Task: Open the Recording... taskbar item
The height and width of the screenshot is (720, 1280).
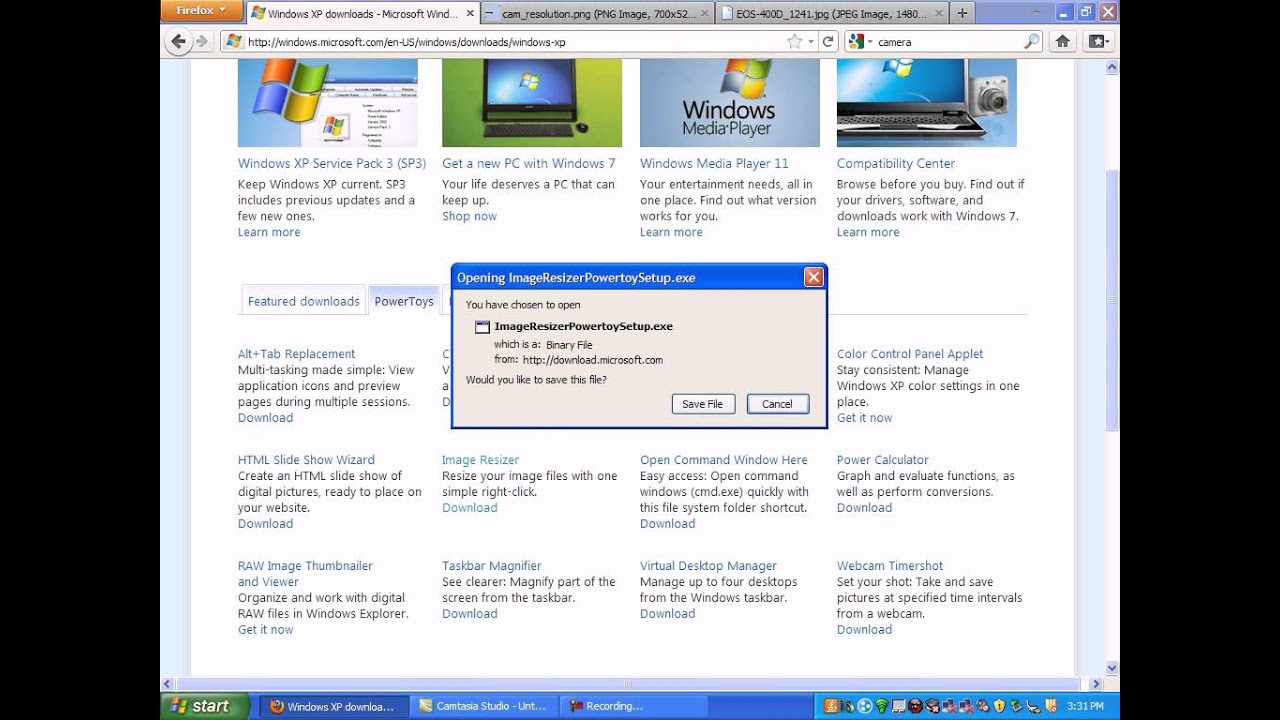Action: coord(634,706)
